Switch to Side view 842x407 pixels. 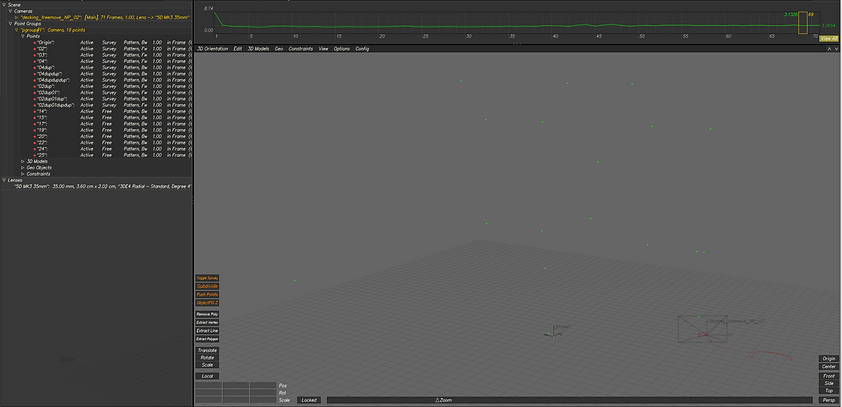pyautogui.click(x=829, y=383)
